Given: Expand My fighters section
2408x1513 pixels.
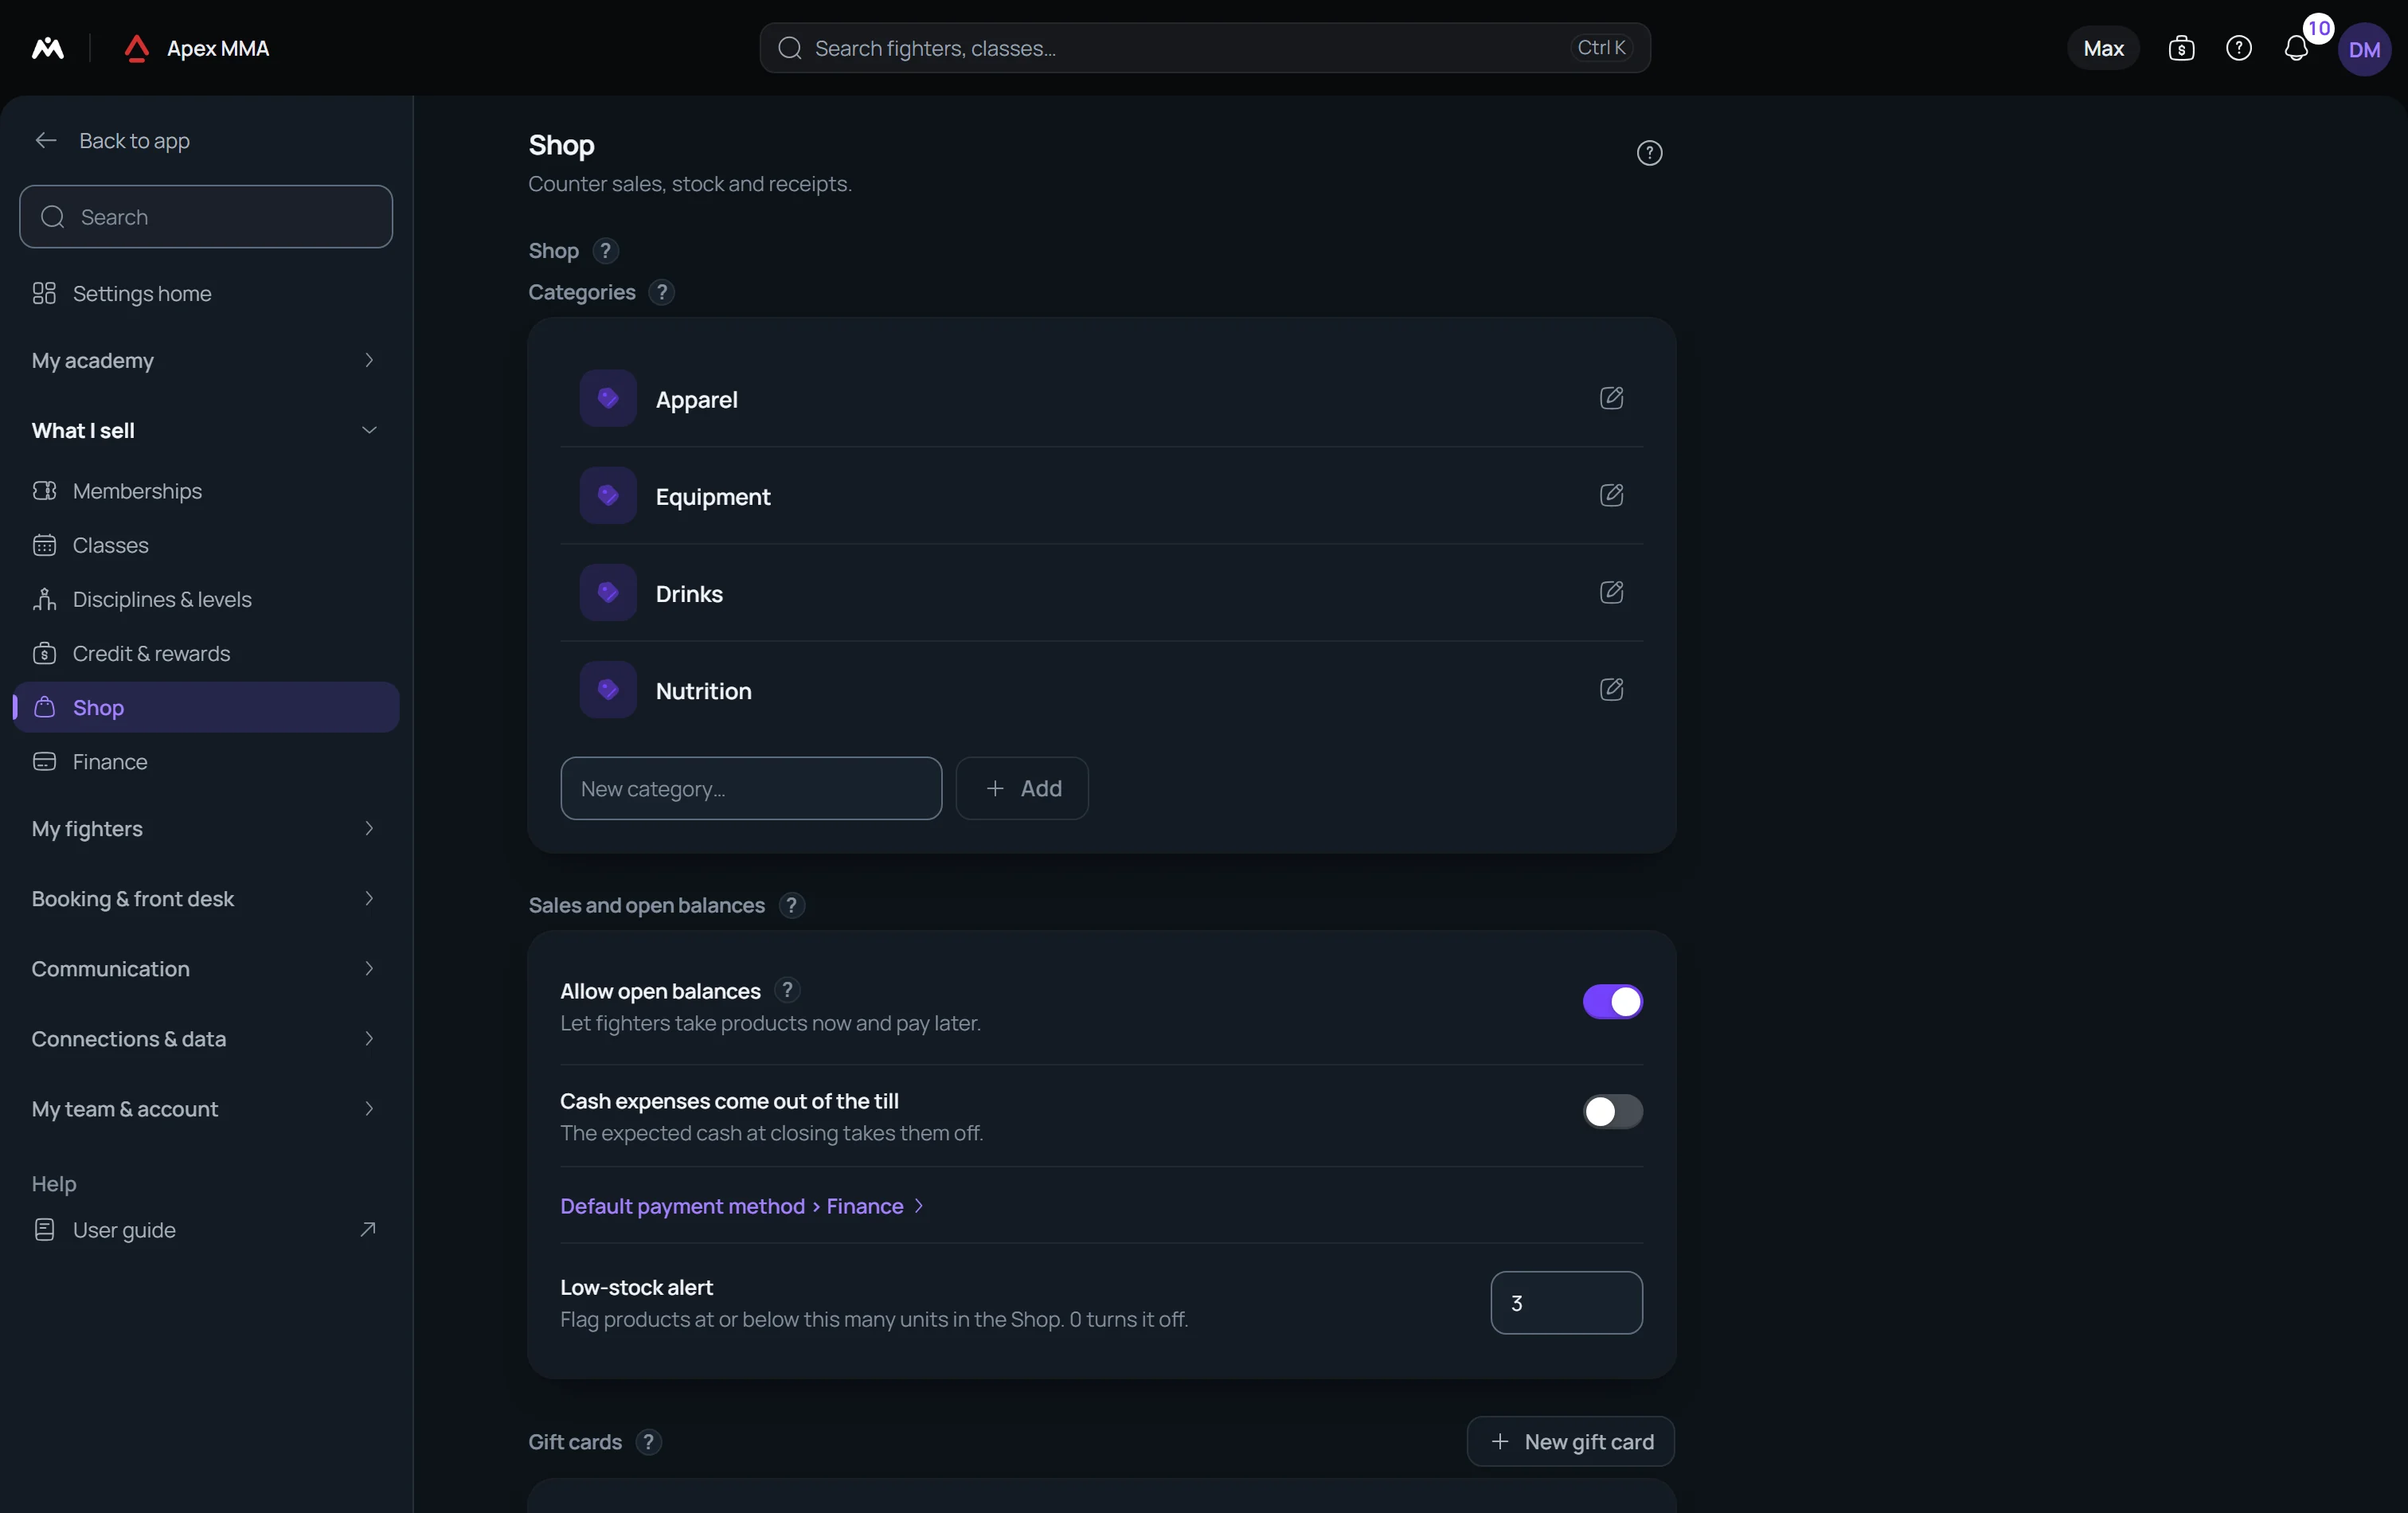Looking at the screenshot, I should tap(206, 828).
